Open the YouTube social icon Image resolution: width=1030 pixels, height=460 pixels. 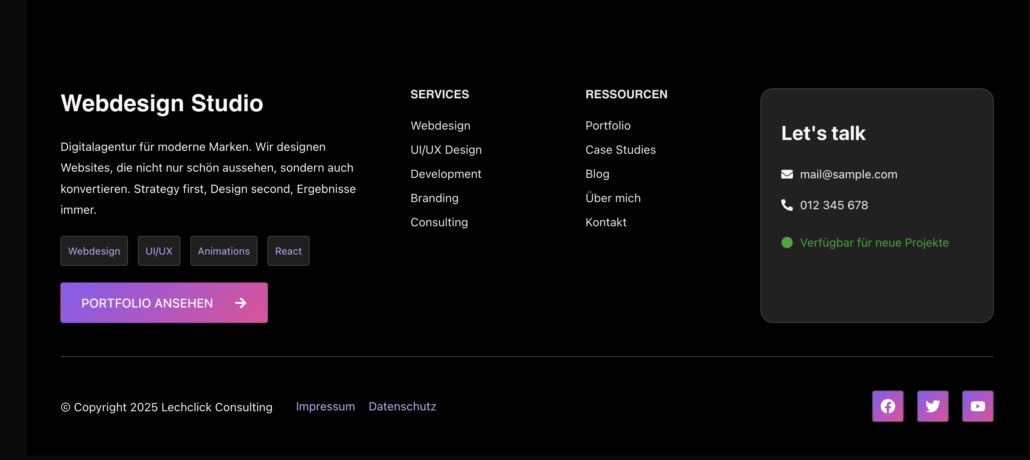coord(978,406)
